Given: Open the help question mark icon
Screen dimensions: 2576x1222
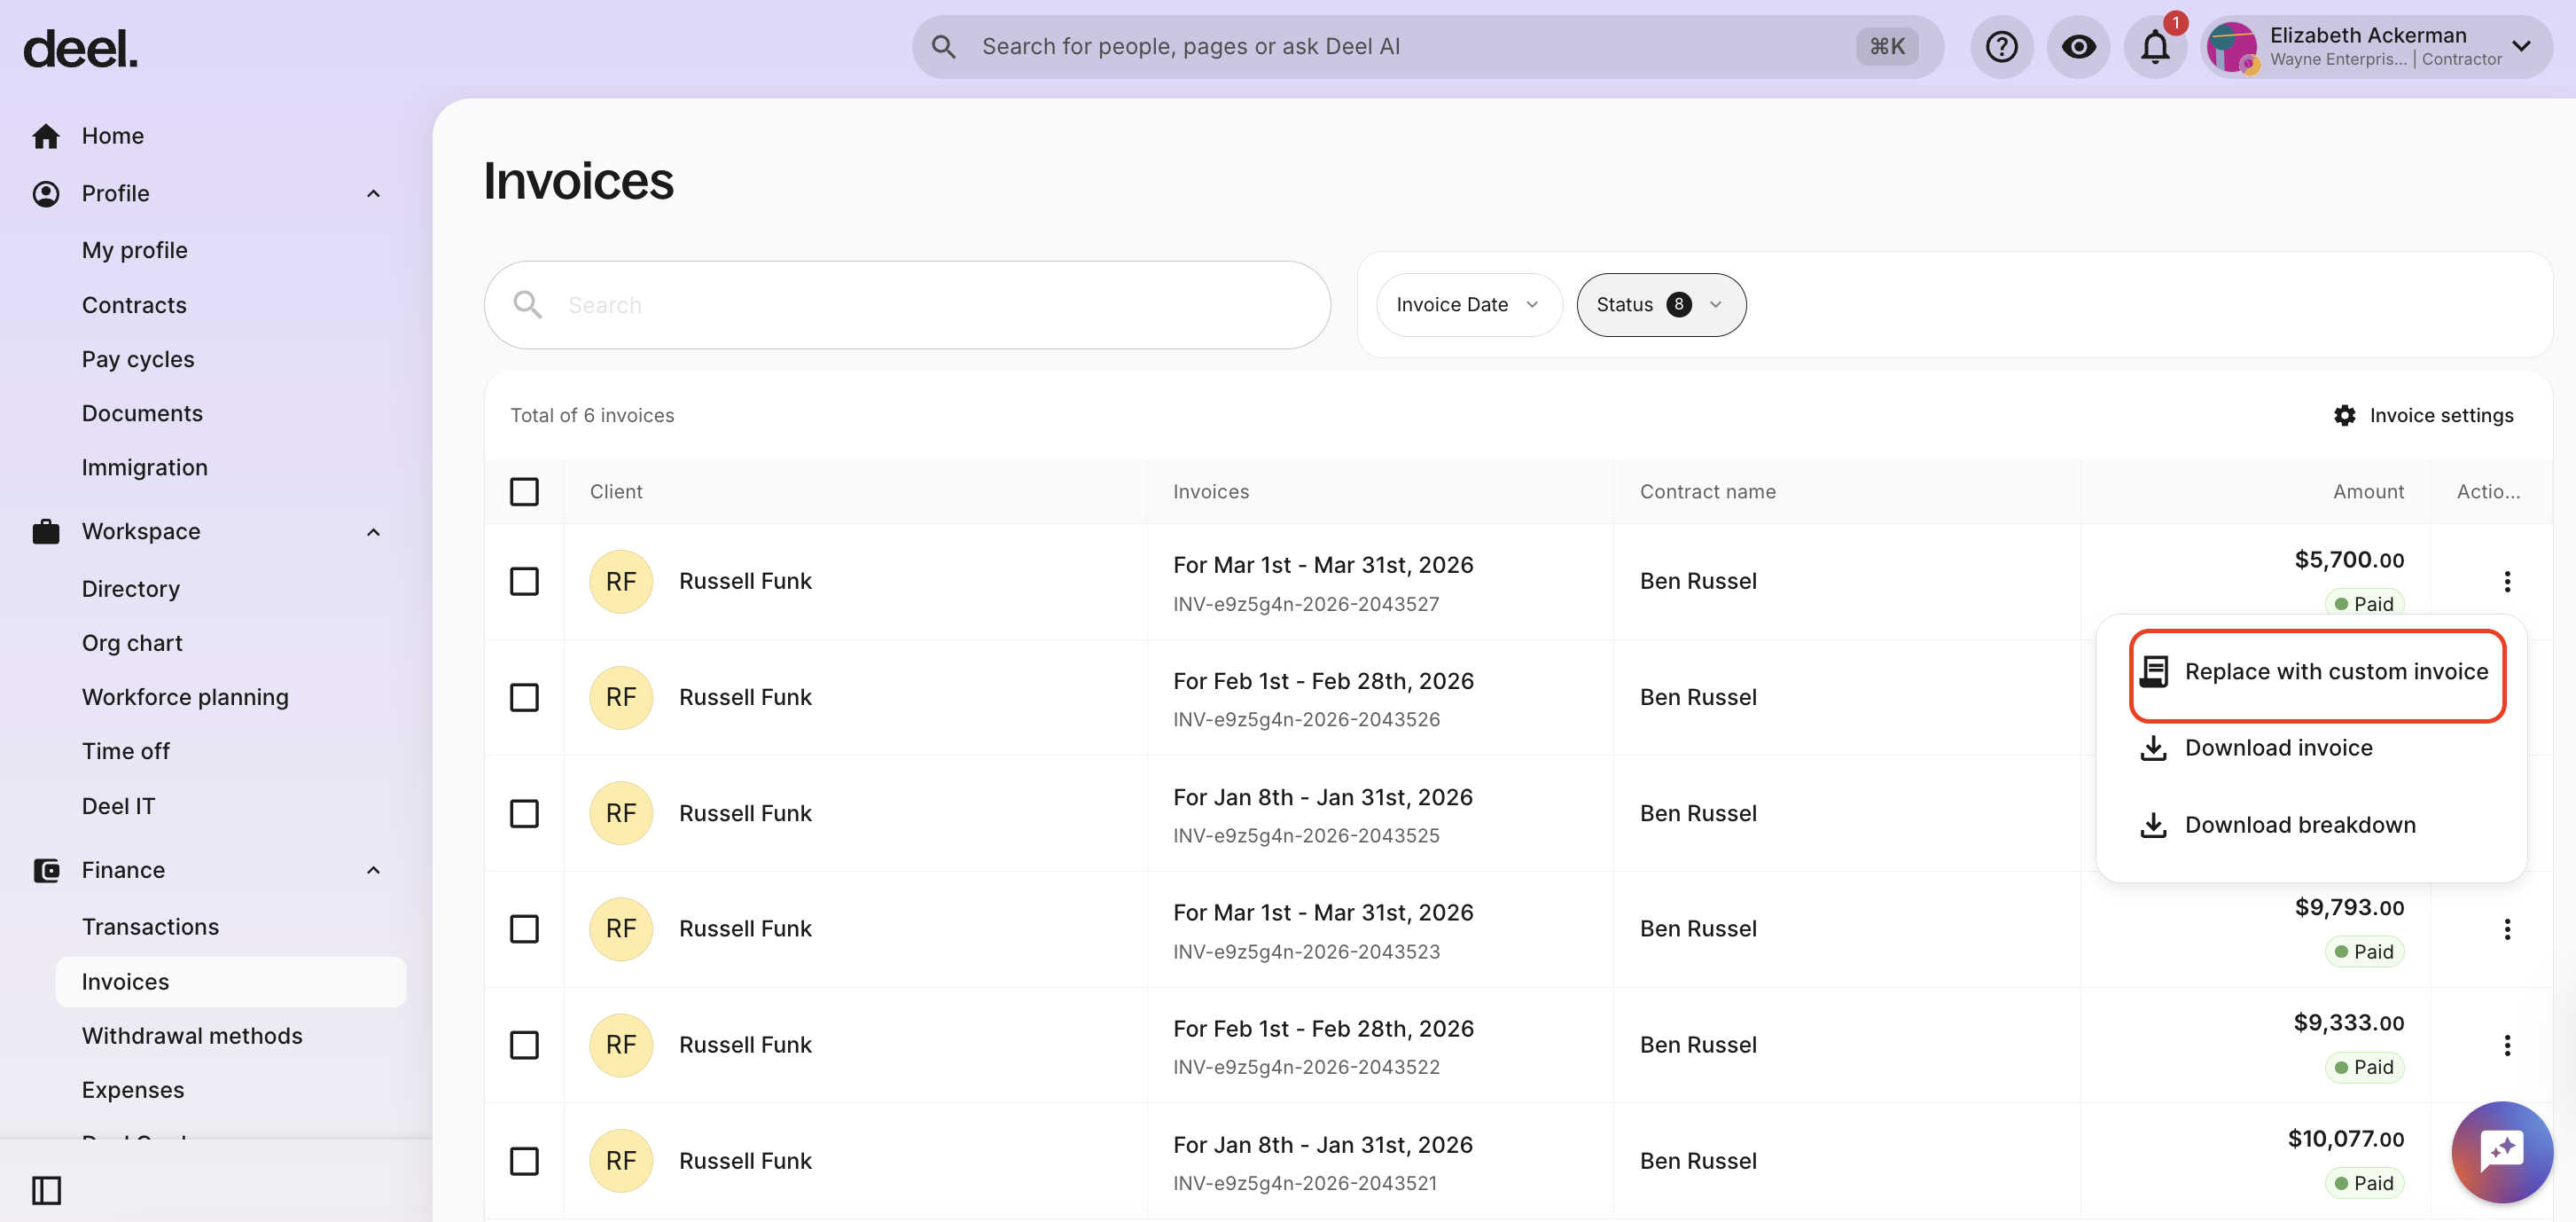Looking at the screenshot, I should pos(2002,47).
